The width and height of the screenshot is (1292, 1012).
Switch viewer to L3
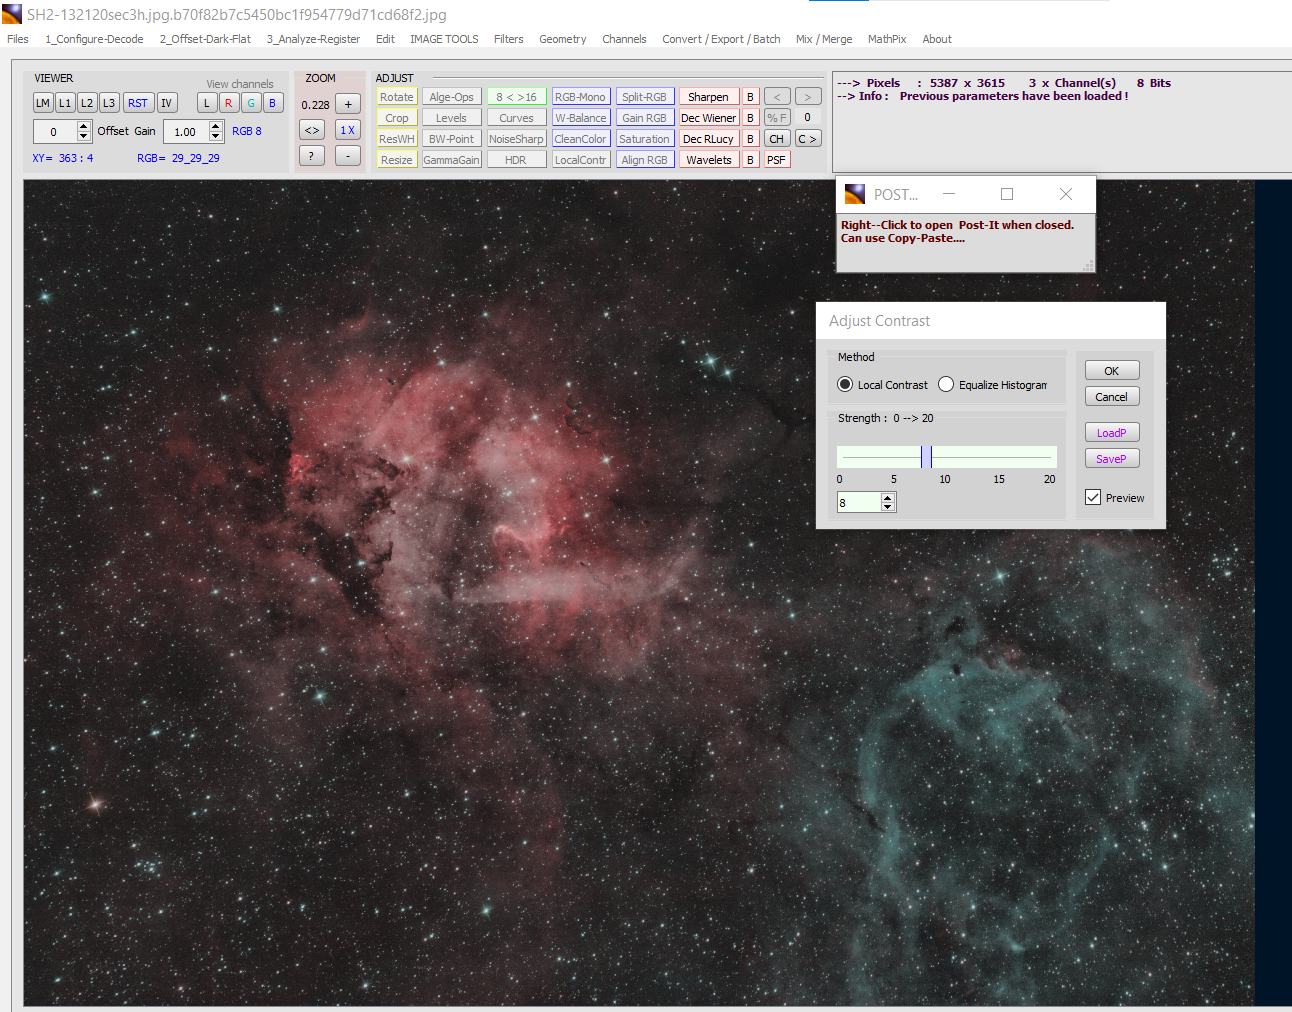(x=109, y=103)
